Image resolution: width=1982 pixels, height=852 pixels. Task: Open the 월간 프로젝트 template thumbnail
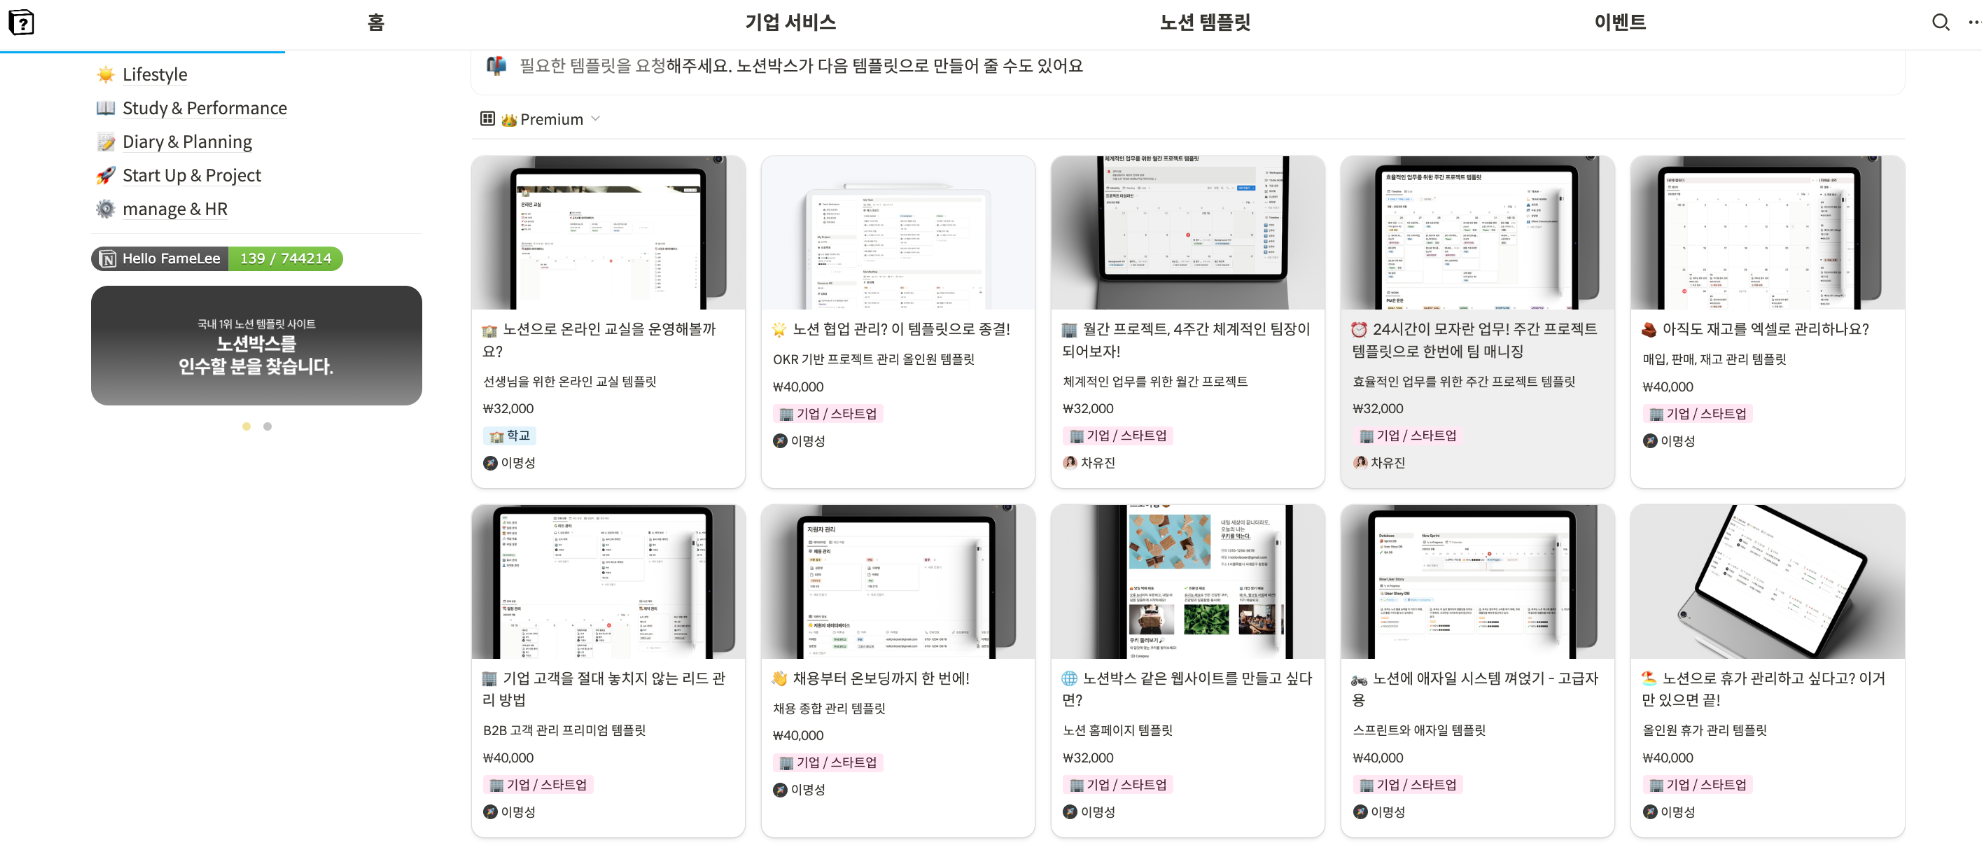coord(1188,232)
